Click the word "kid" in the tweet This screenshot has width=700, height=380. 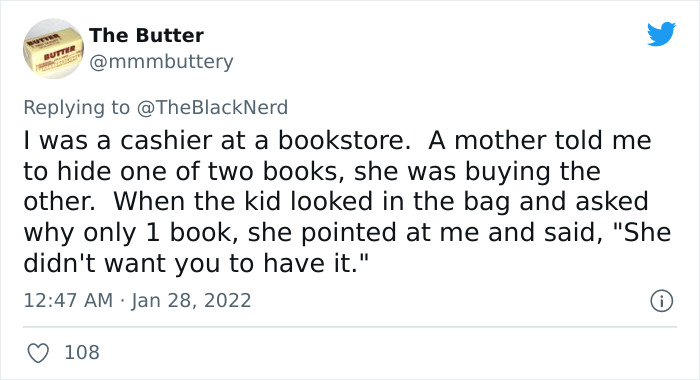(262, 201)
